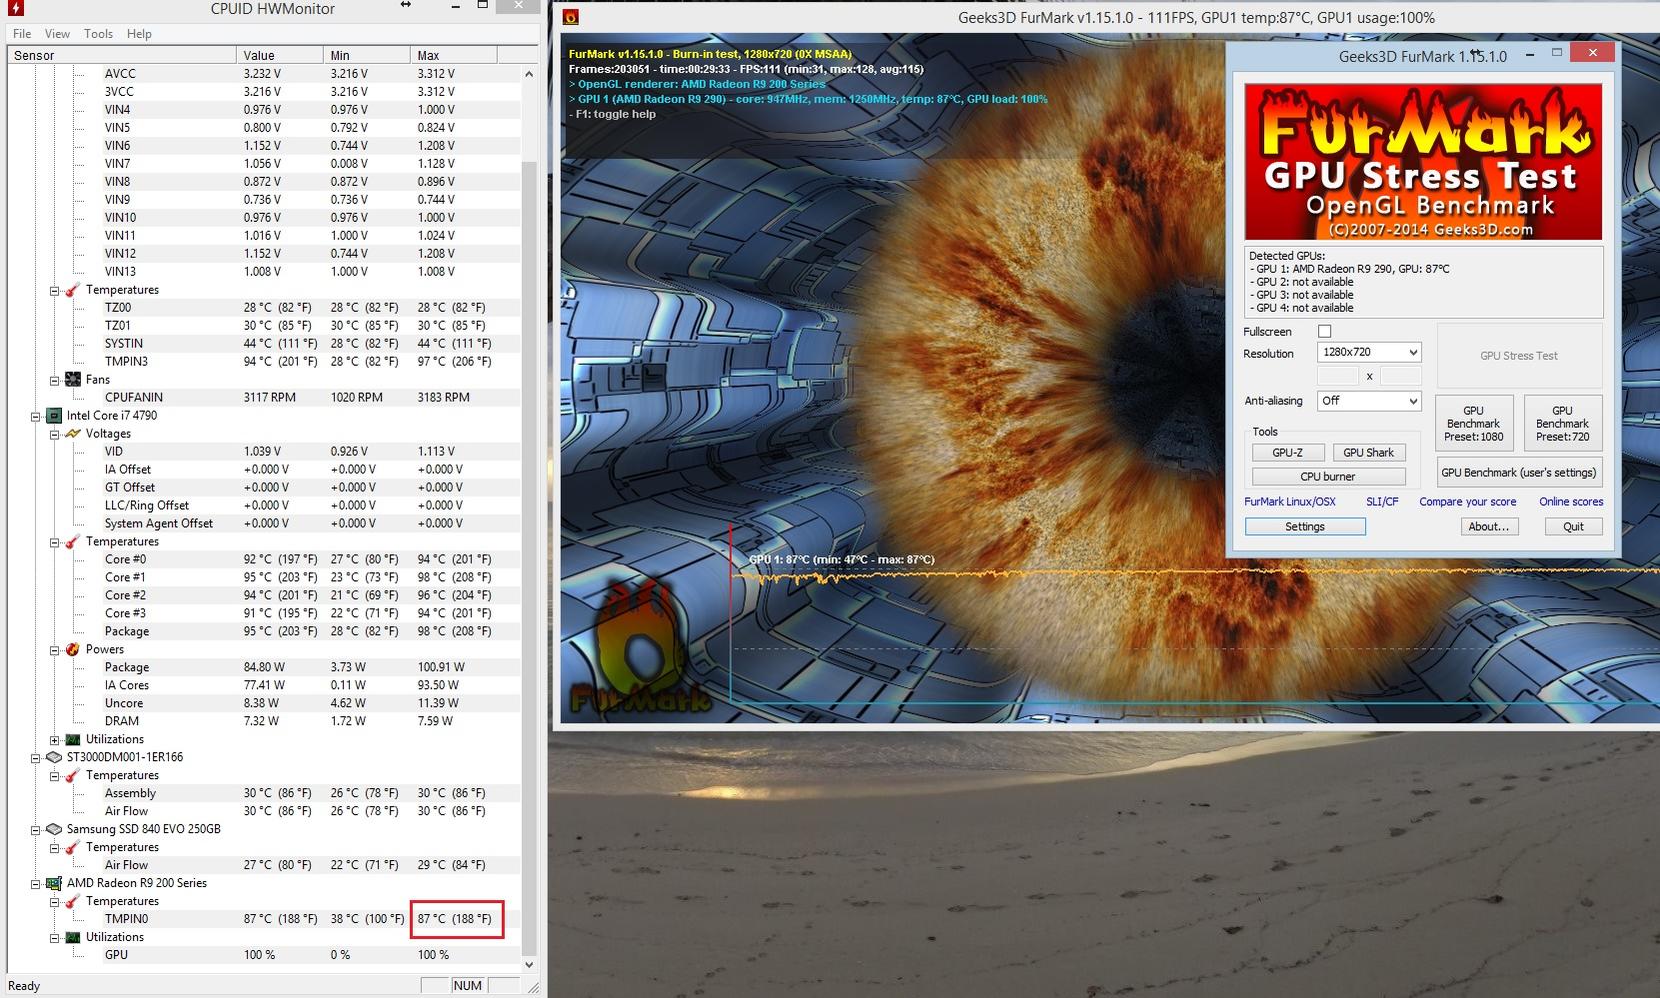Viewport: 1660px width, 998px height.
Task: Click the Value column header
Action: (280, 55)
